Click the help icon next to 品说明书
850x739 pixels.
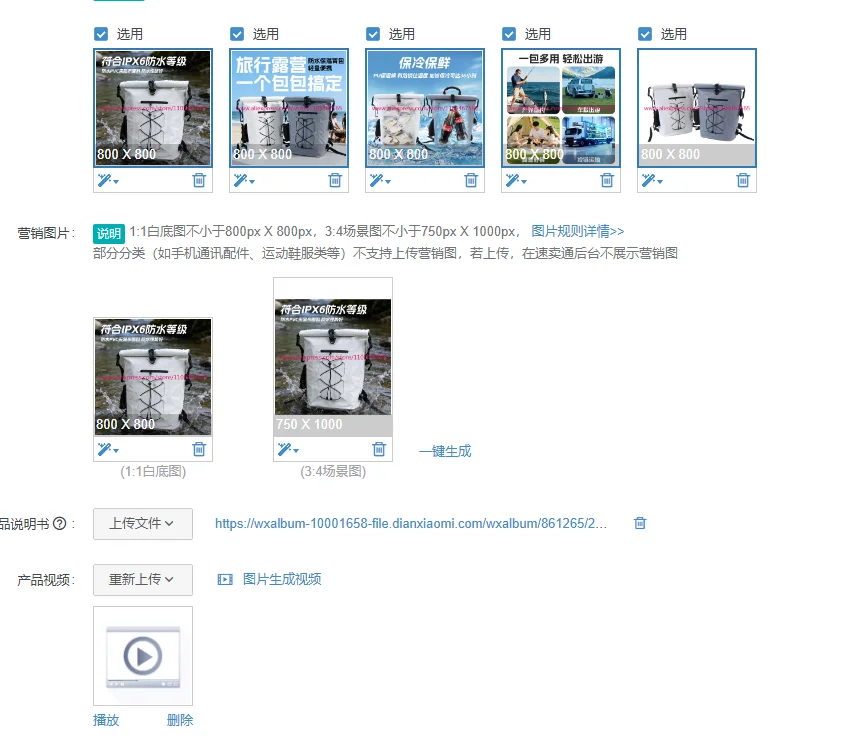(x=60, y=524)
